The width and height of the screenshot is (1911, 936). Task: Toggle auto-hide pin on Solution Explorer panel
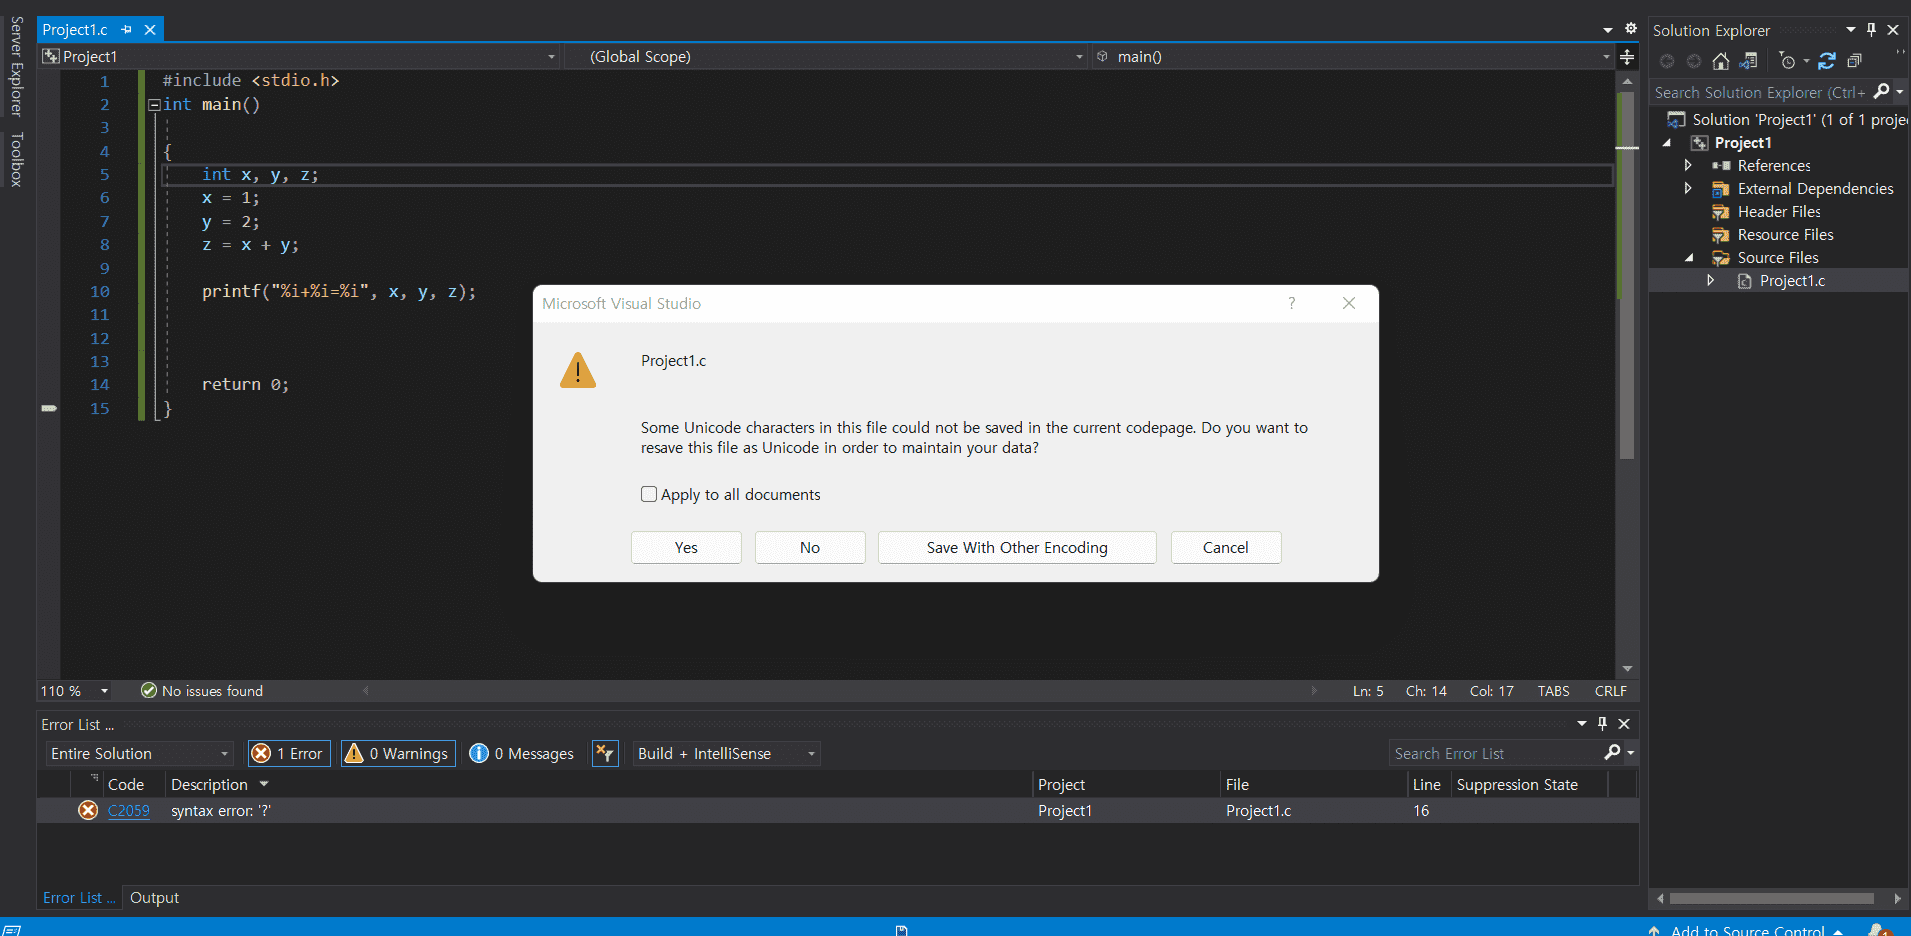pyautogui.click(x=1871, y=30)
